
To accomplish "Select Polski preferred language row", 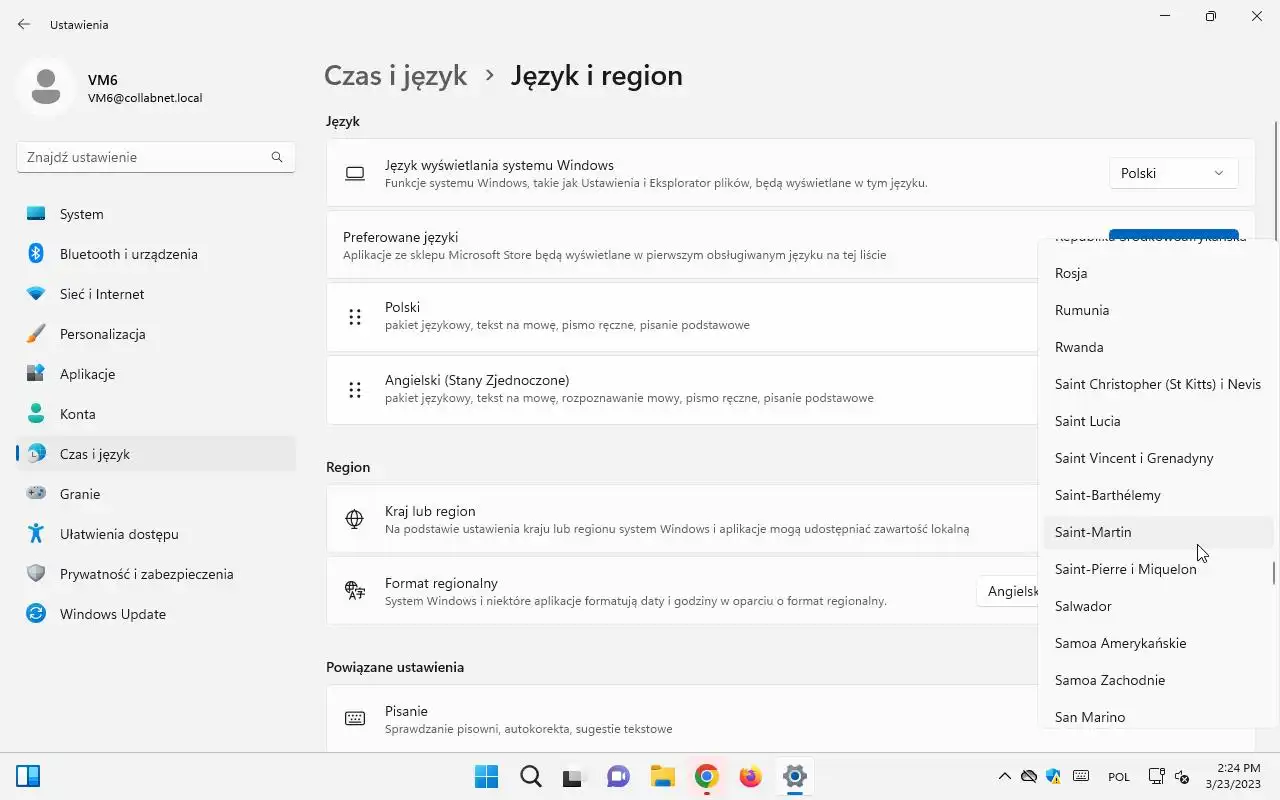I will click(682, 317).
